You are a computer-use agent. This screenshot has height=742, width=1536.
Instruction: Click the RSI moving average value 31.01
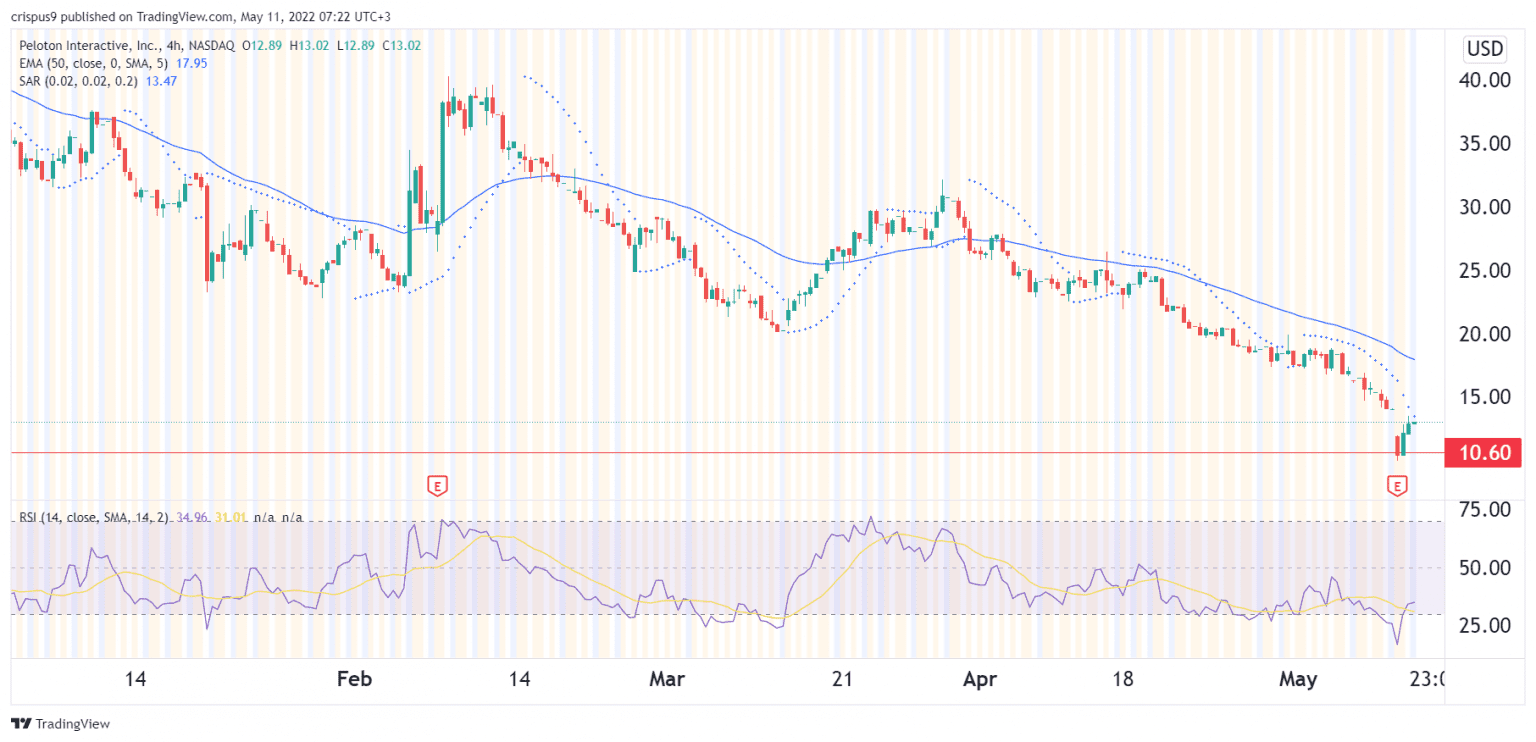(x=230, y=518)
